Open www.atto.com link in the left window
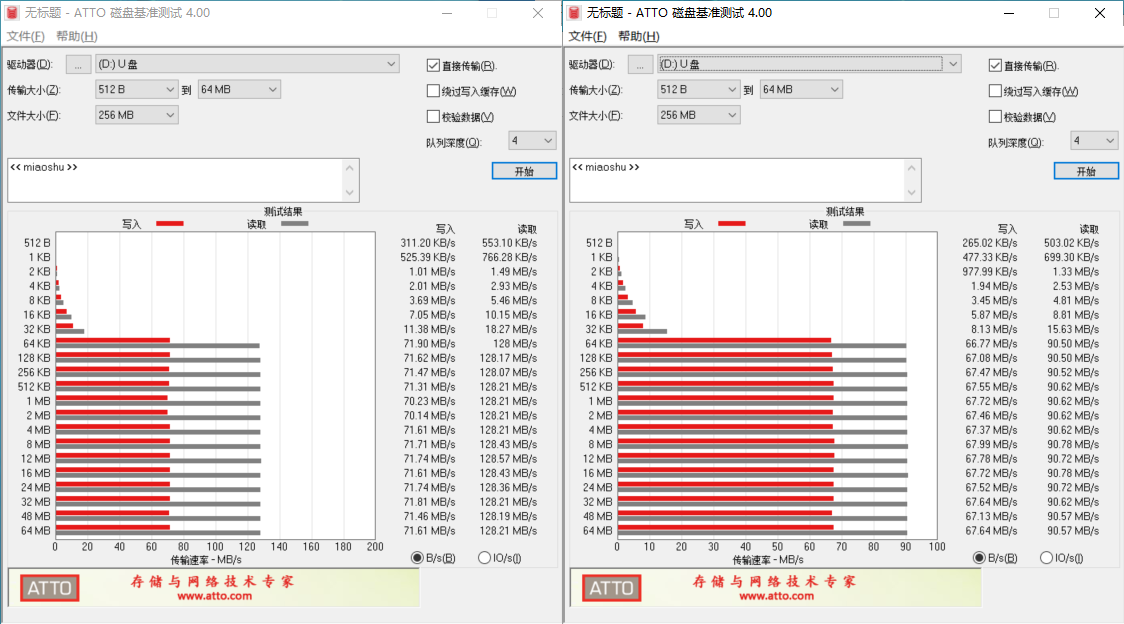The height and width of the screenshot is (624, 1124). coord(214,596)
